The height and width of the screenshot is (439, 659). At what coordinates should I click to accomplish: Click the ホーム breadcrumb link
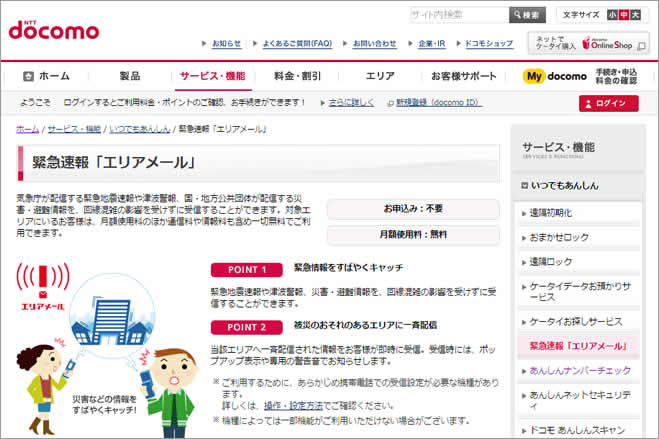27,129
